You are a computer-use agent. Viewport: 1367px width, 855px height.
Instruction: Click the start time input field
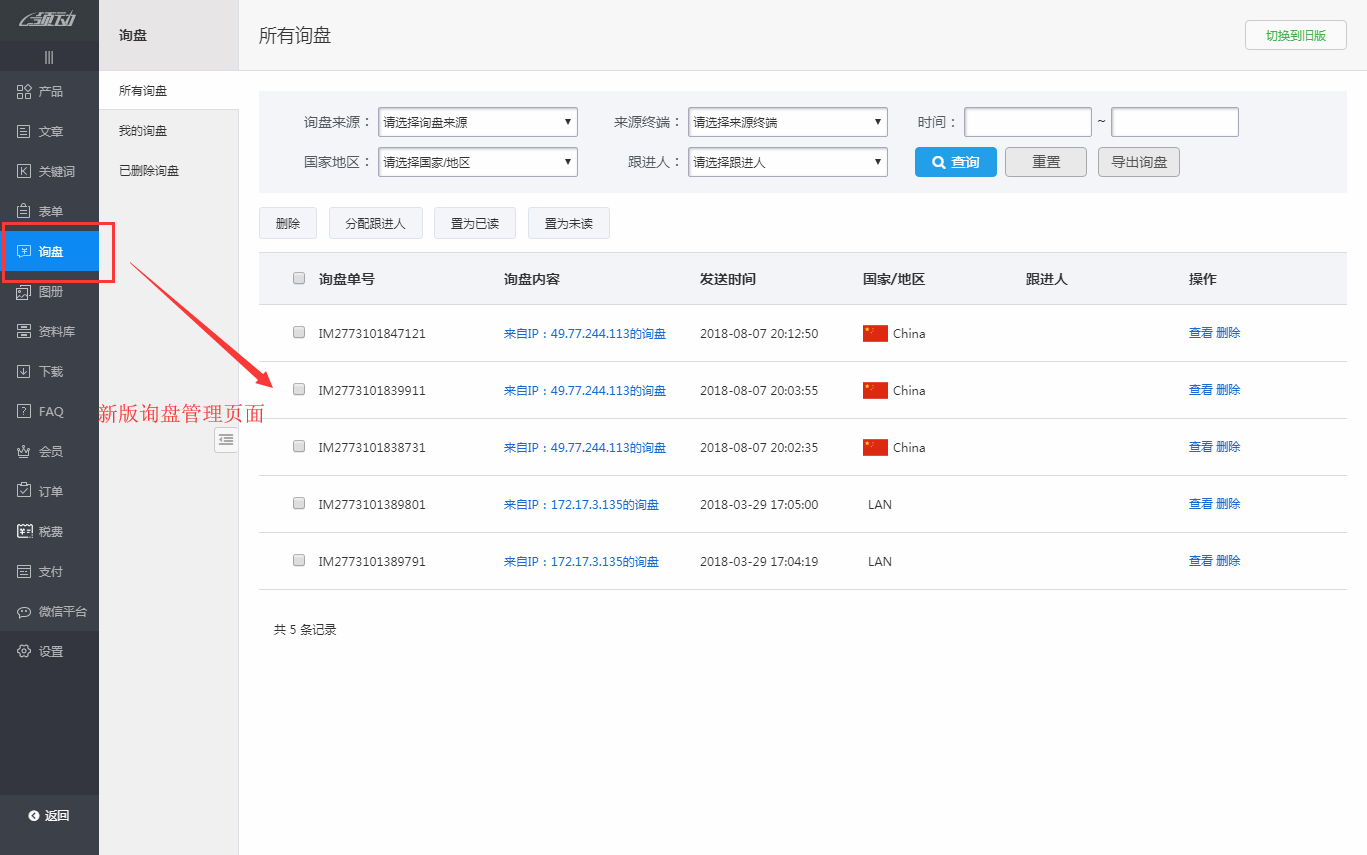[x=1027, y=121]
